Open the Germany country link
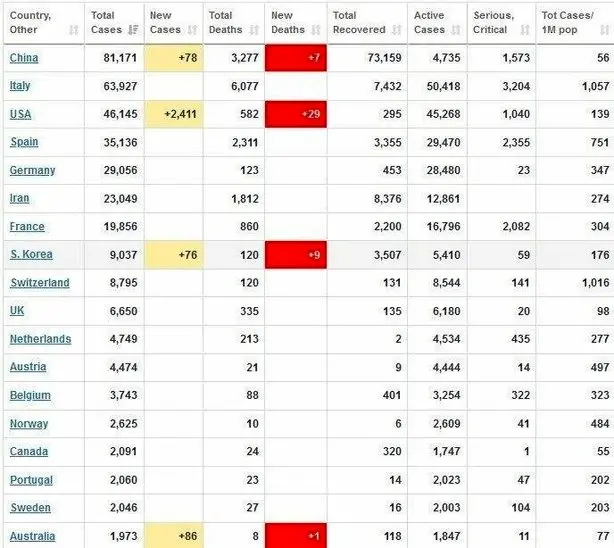The image size is (614, 548). pyautogui.click(x=32, y=170)
